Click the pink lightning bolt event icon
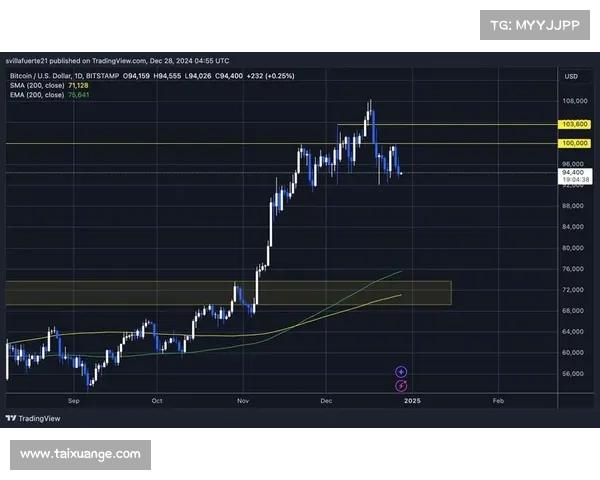 click(401, 385)
